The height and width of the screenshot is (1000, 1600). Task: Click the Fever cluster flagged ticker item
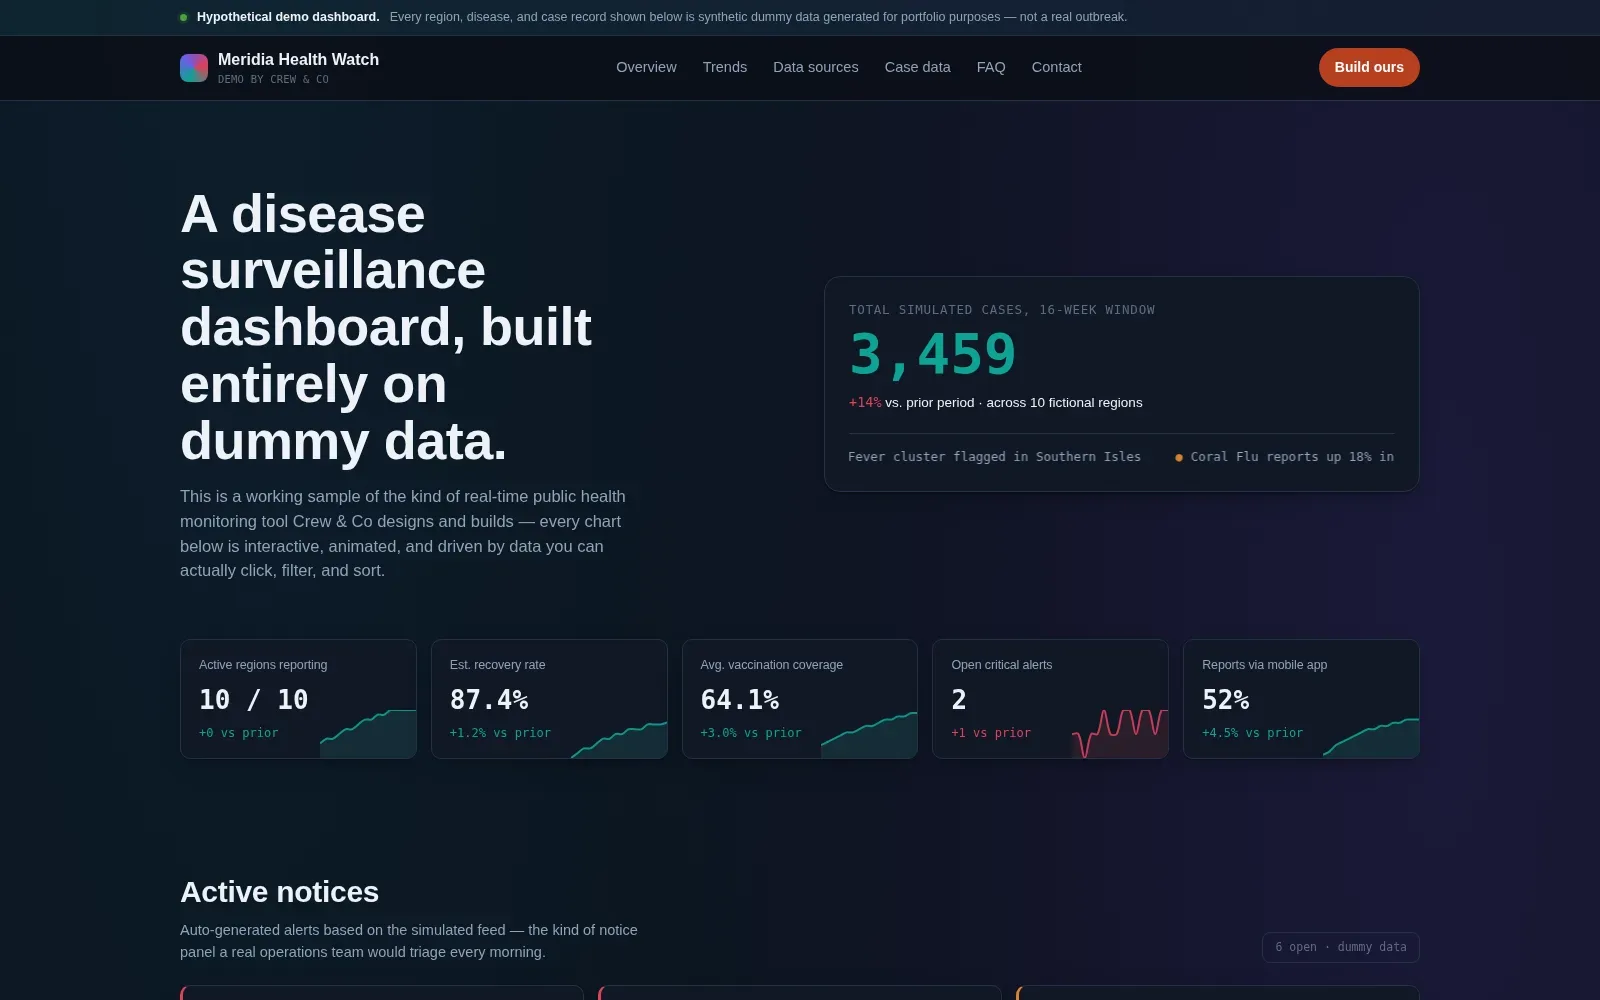994,457
